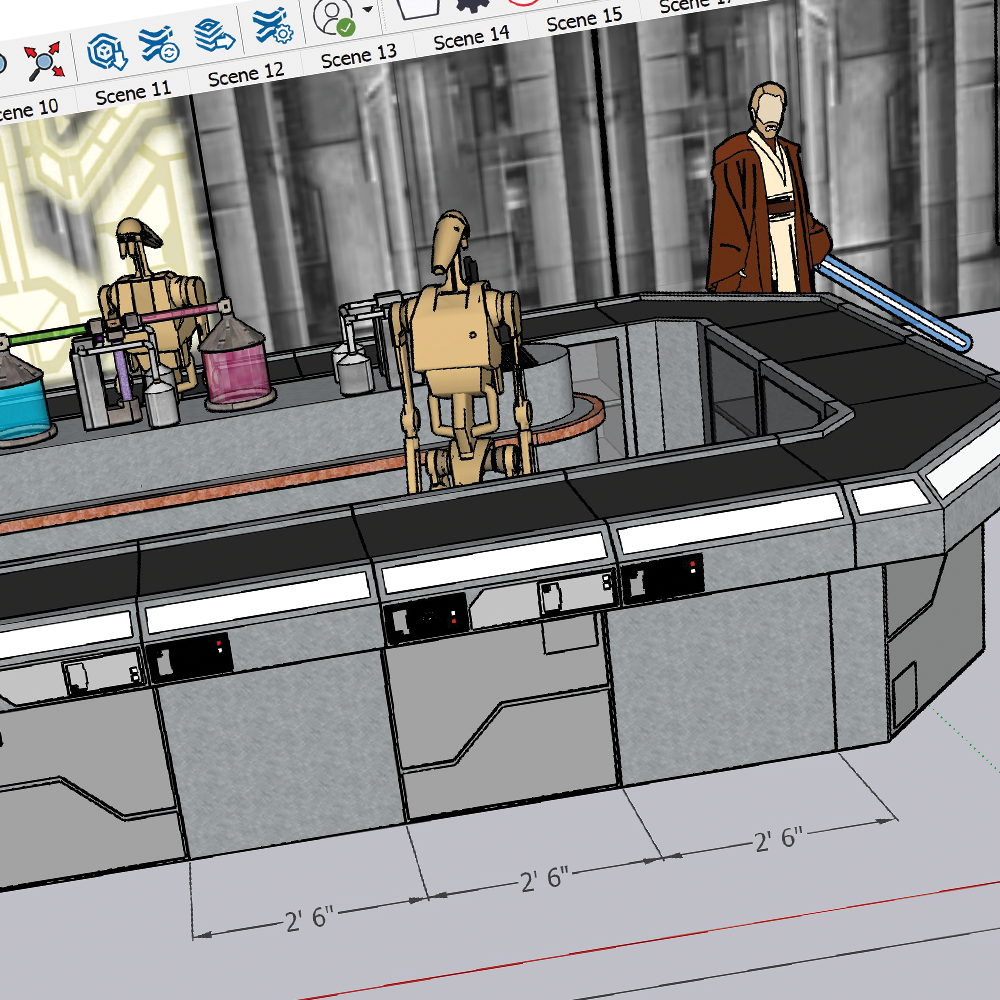The width and height of the screenshot is (1000, 1000).
Task: Click the leftmost 2' 6" dimension label
Action: [x=309, y=918]
